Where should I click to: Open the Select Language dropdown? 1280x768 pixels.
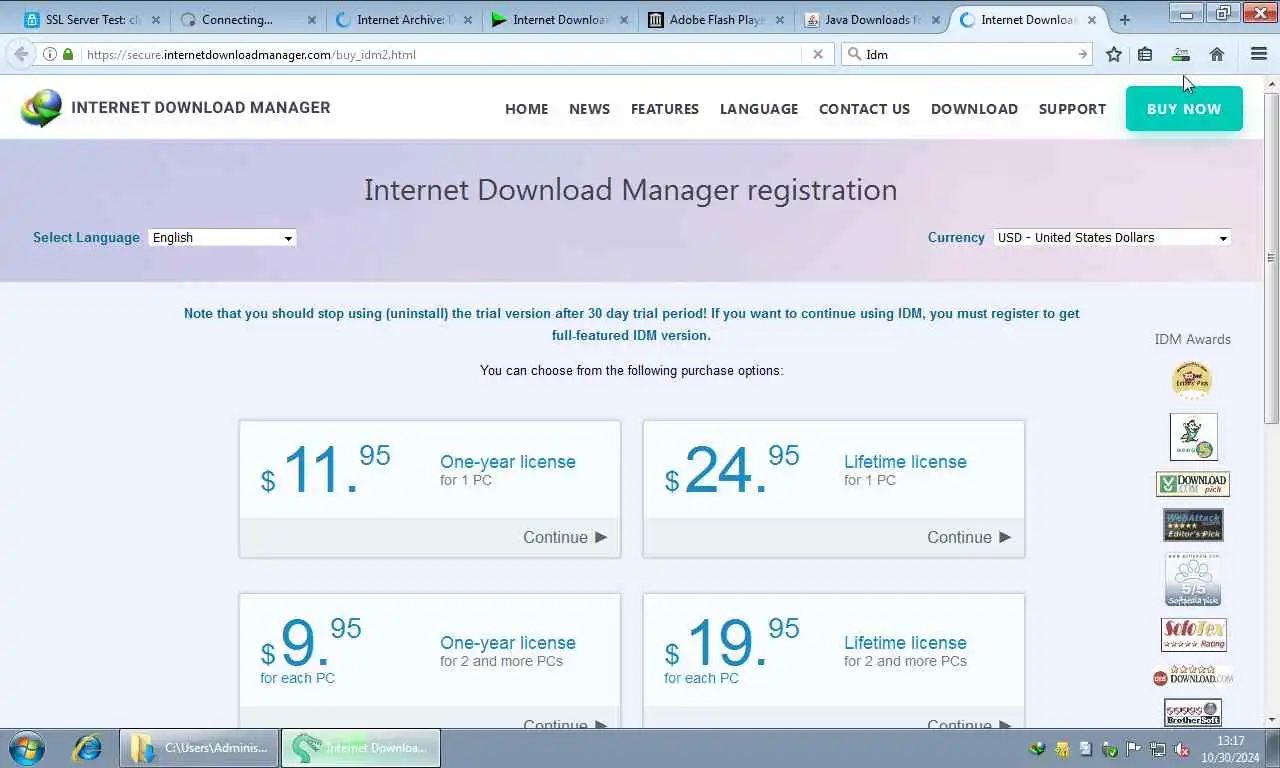point(222,237)
